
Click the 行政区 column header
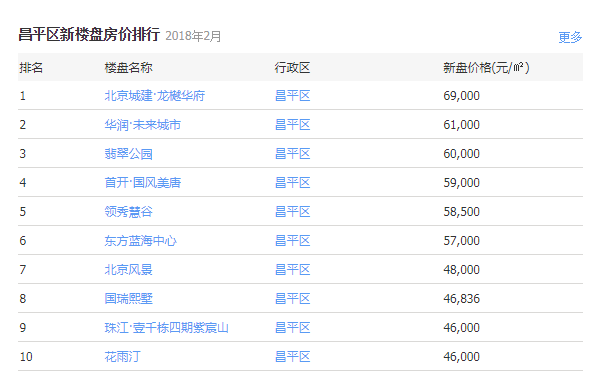[292, 68]
